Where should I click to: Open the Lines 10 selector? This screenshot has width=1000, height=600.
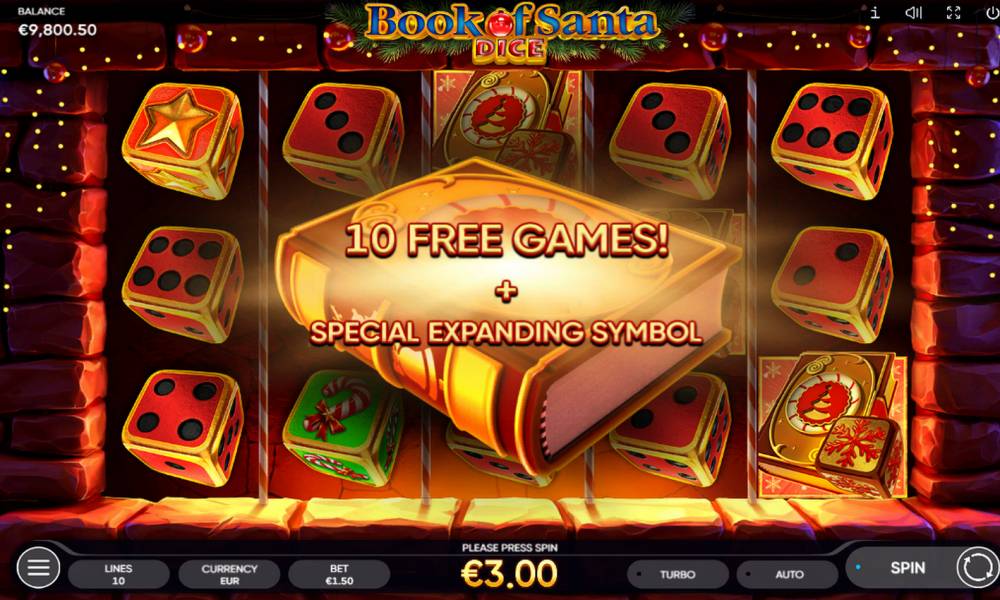(x=119, y=574)
